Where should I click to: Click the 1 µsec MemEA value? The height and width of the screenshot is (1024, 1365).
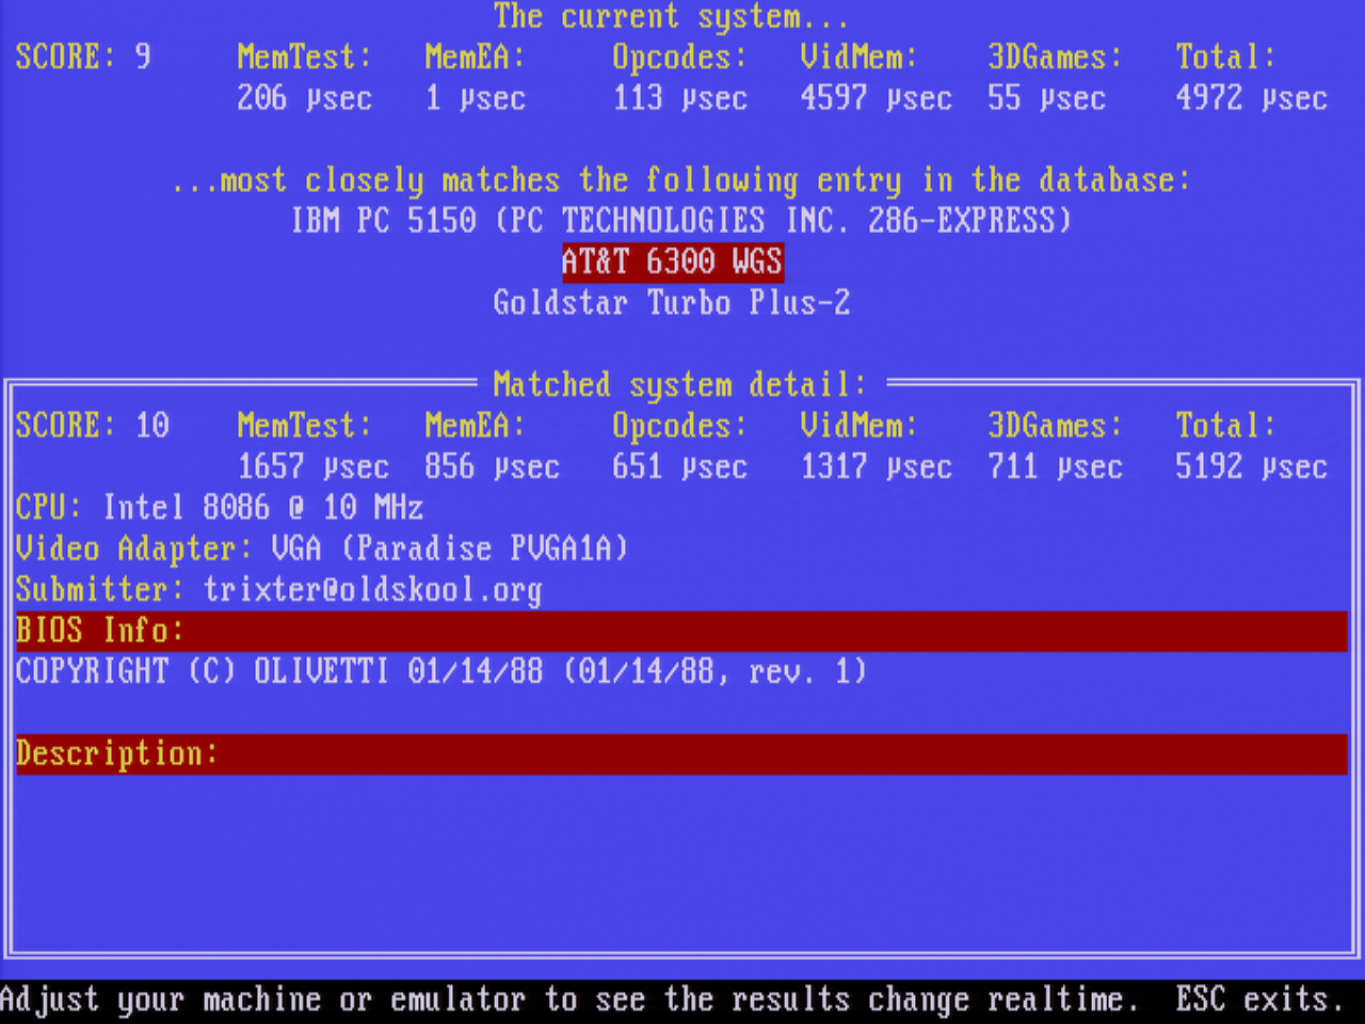[x=475, y=98]
